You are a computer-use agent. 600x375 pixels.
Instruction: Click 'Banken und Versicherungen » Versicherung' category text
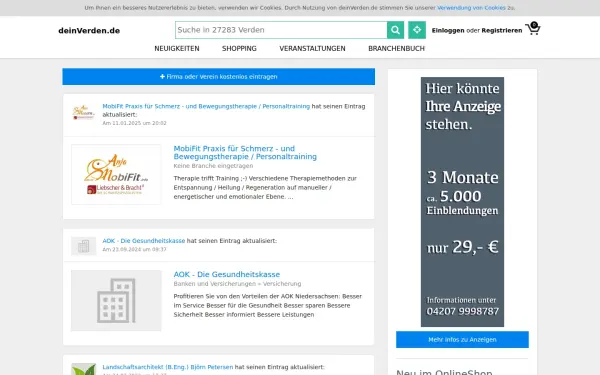pos(237,284)
